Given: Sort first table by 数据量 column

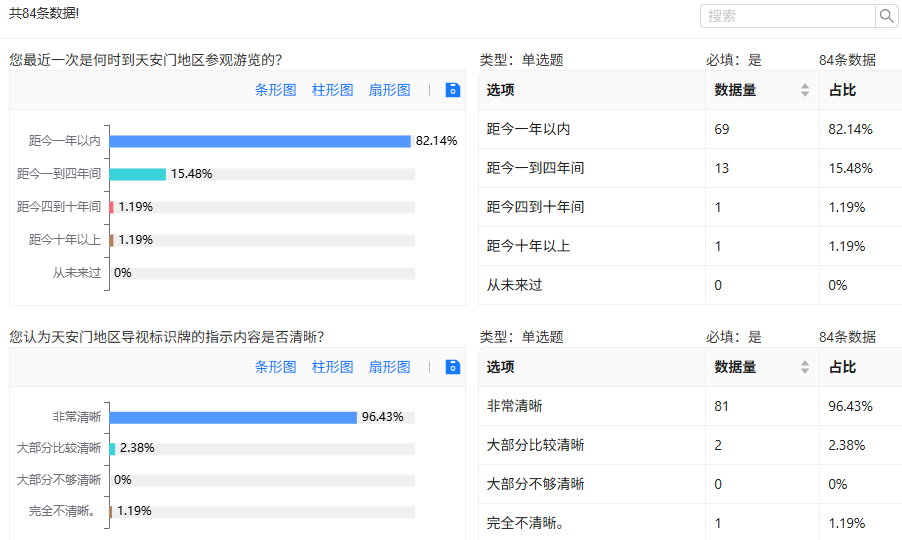Looking at the screenshot, I should [x=805, y=91].
